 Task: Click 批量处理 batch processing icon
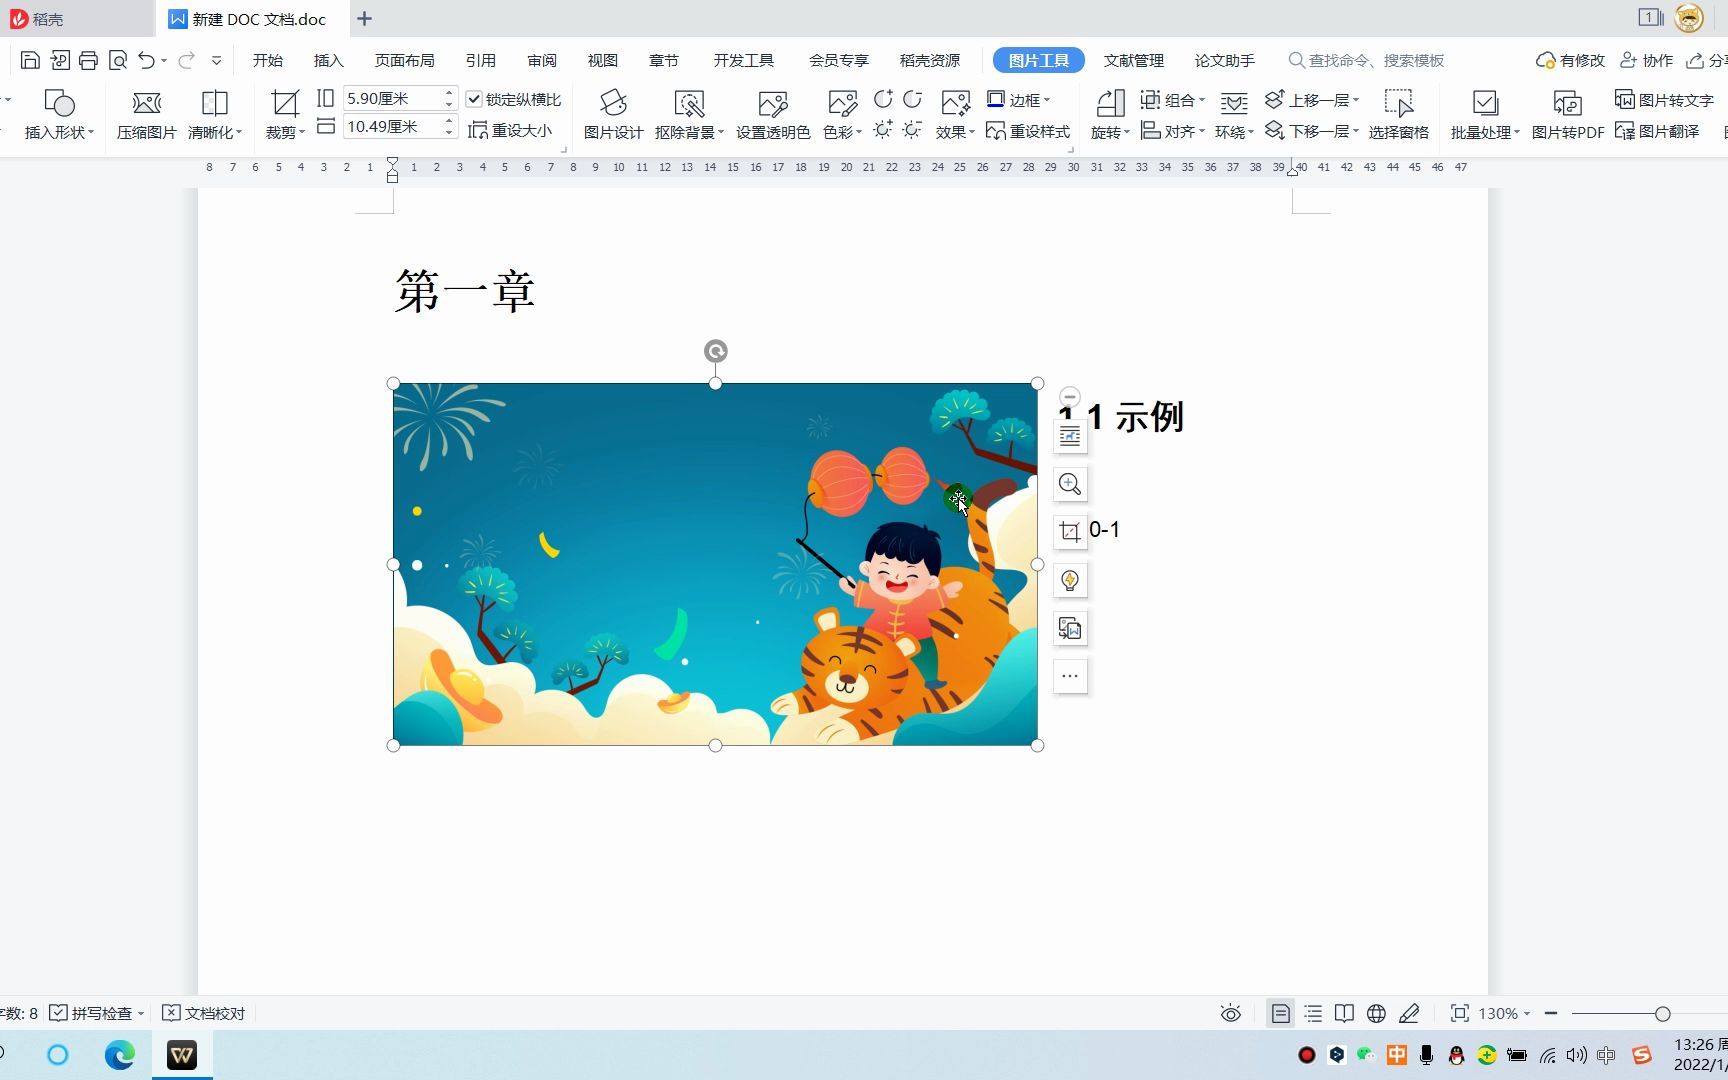coord(1485,103)
